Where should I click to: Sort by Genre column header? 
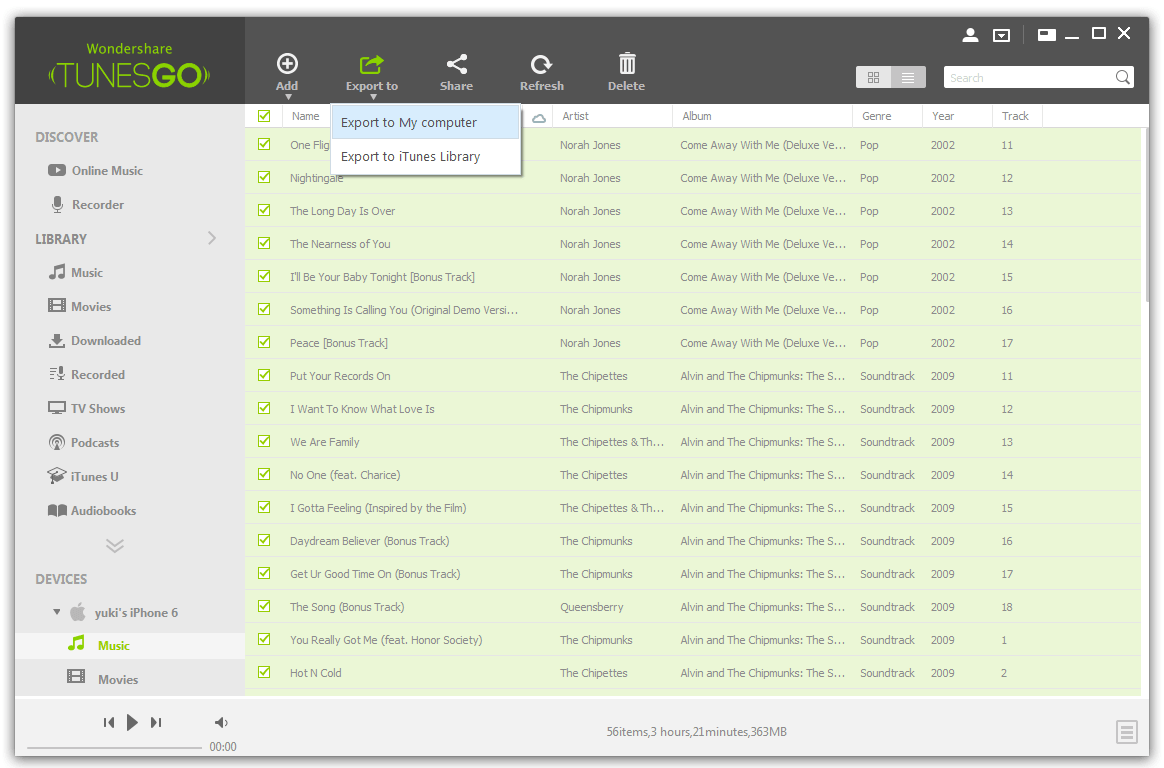click(x=887, y=116)
